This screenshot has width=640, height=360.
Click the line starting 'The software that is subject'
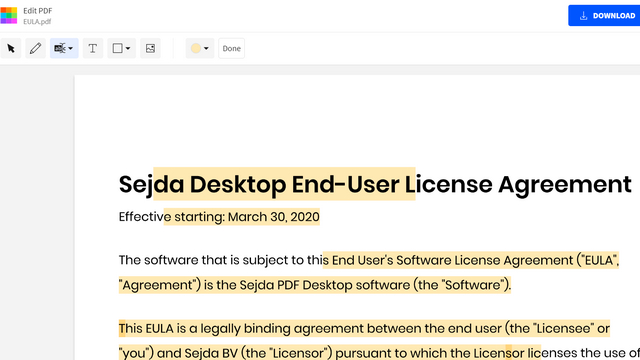[x=369, y=260]
